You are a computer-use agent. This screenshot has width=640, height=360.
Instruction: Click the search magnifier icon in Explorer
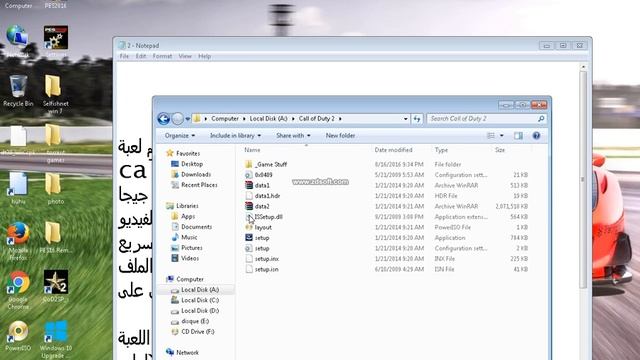click(541, 119)
